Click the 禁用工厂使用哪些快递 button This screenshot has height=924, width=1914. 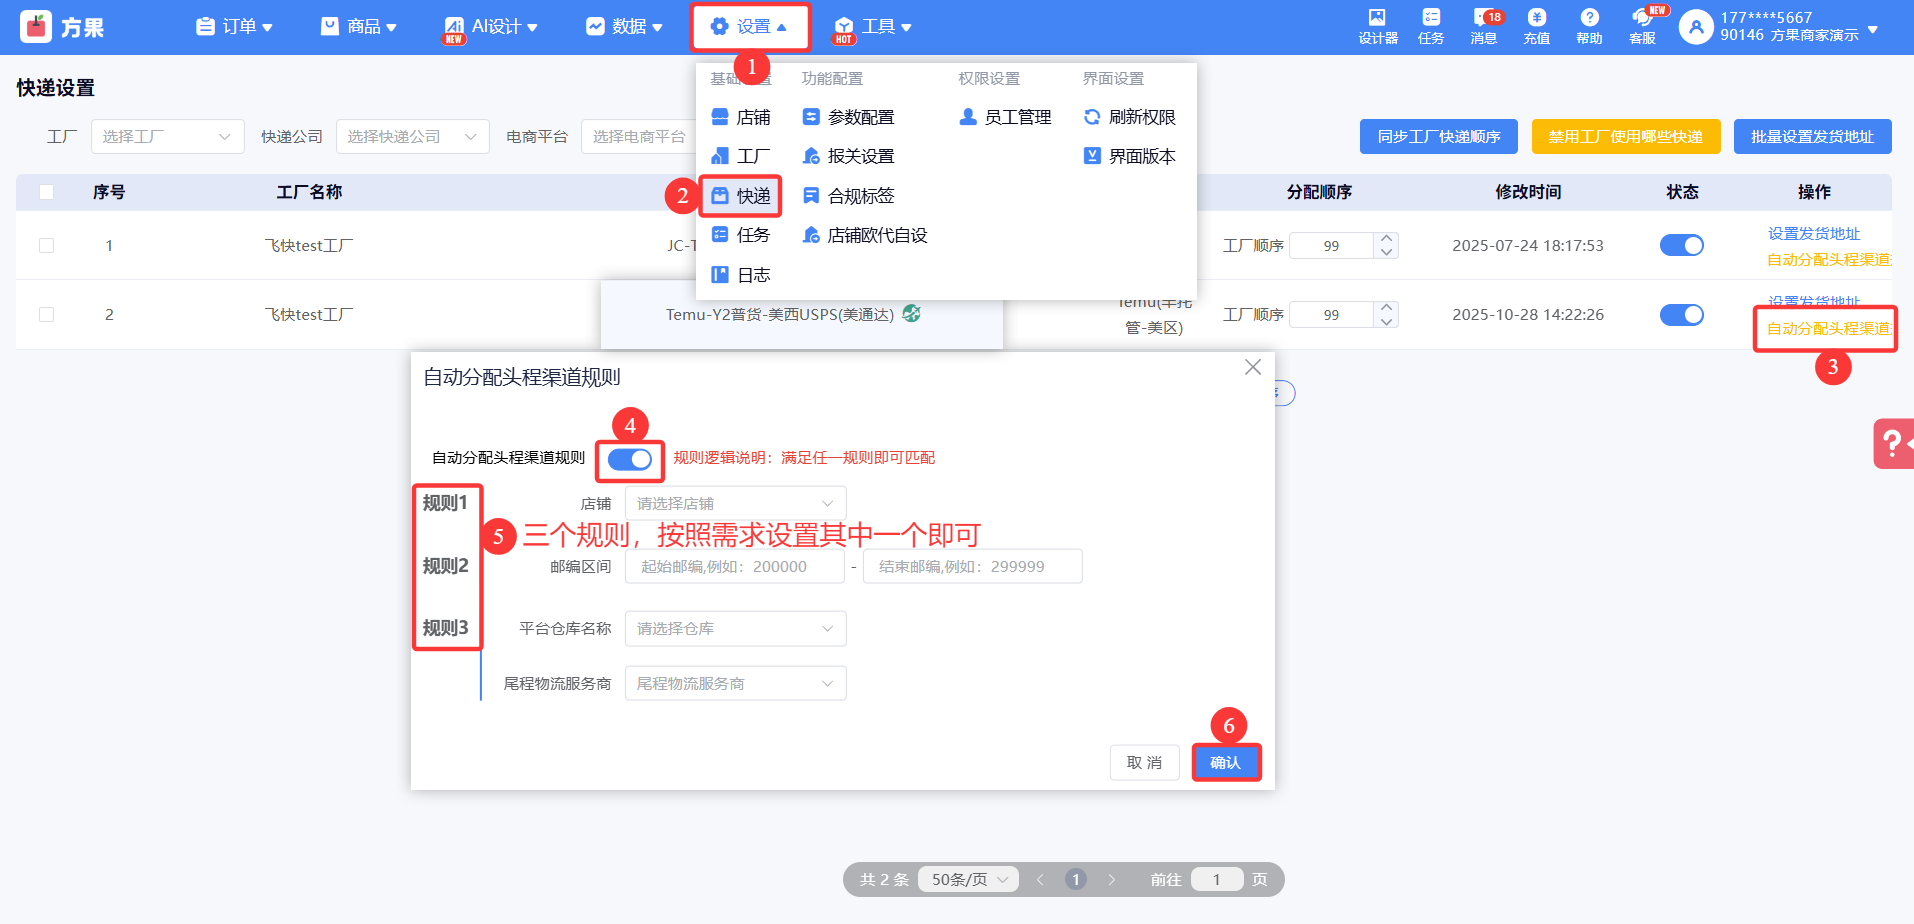point(1626,137)
